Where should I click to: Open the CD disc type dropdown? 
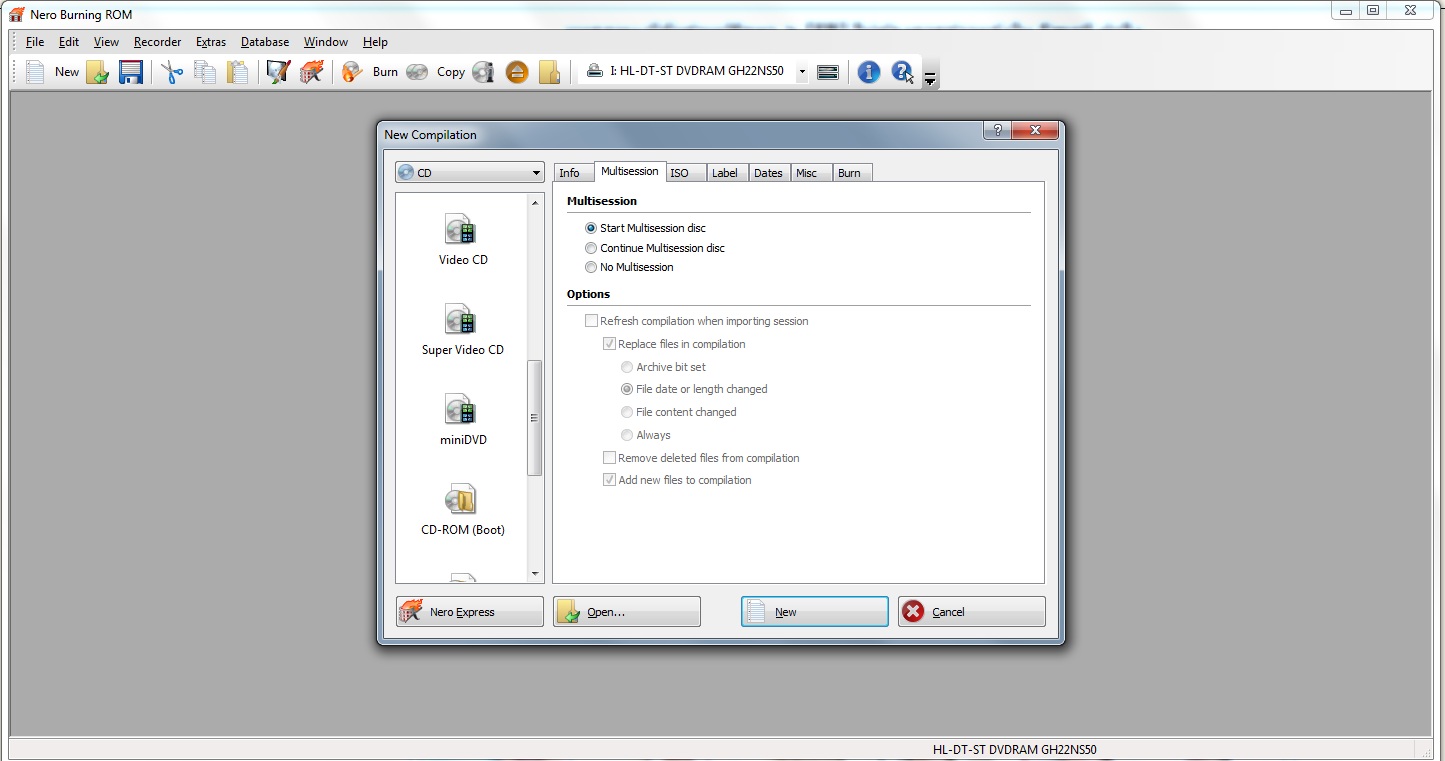click(x=469, y=173)
